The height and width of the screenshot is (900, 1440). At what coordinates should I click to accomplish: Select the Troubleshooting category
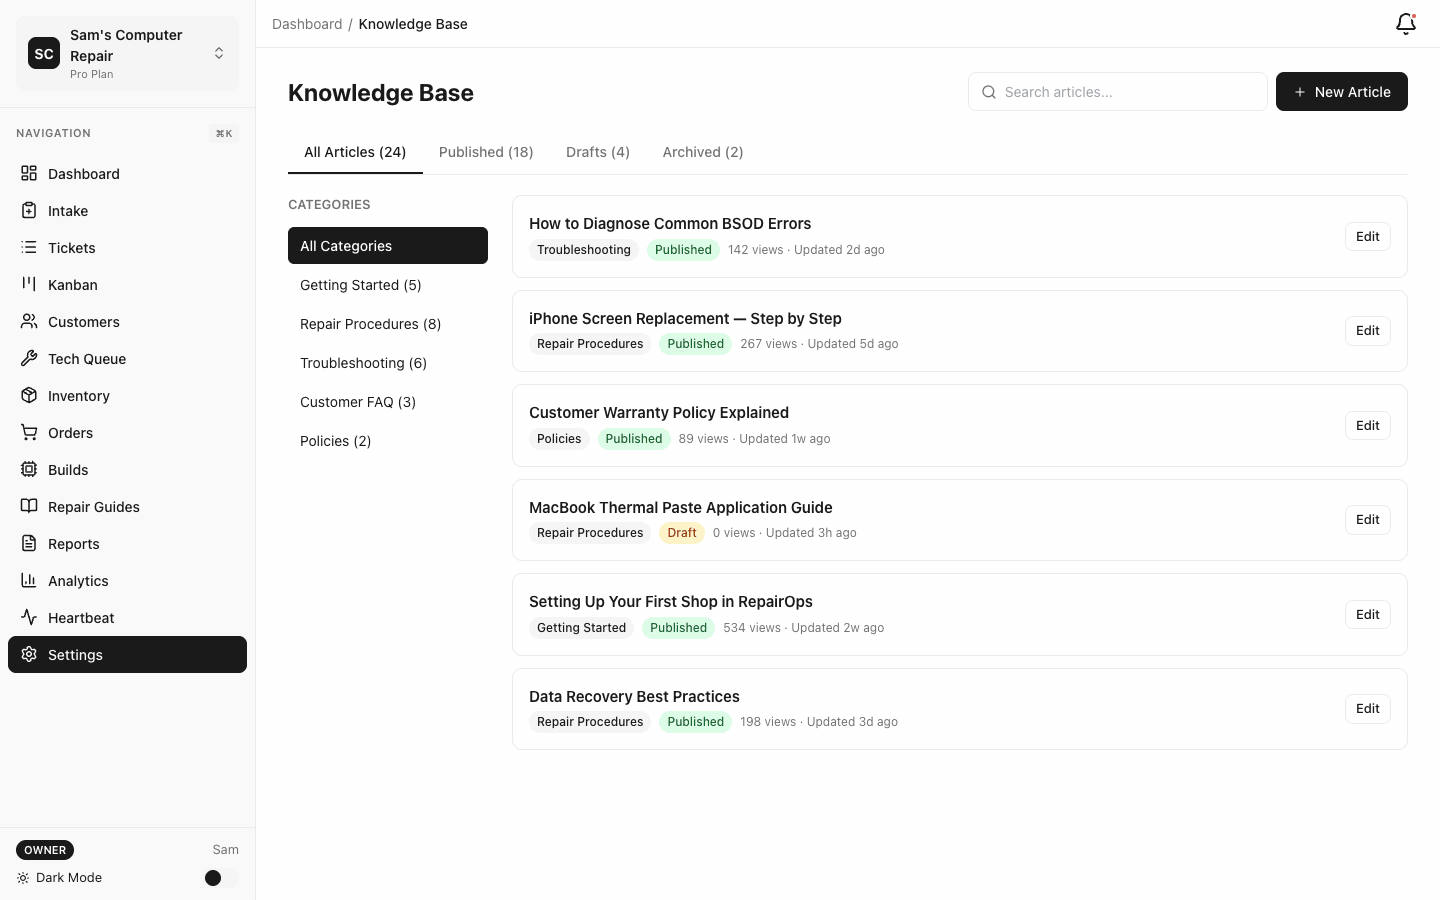tap(363, 363)
